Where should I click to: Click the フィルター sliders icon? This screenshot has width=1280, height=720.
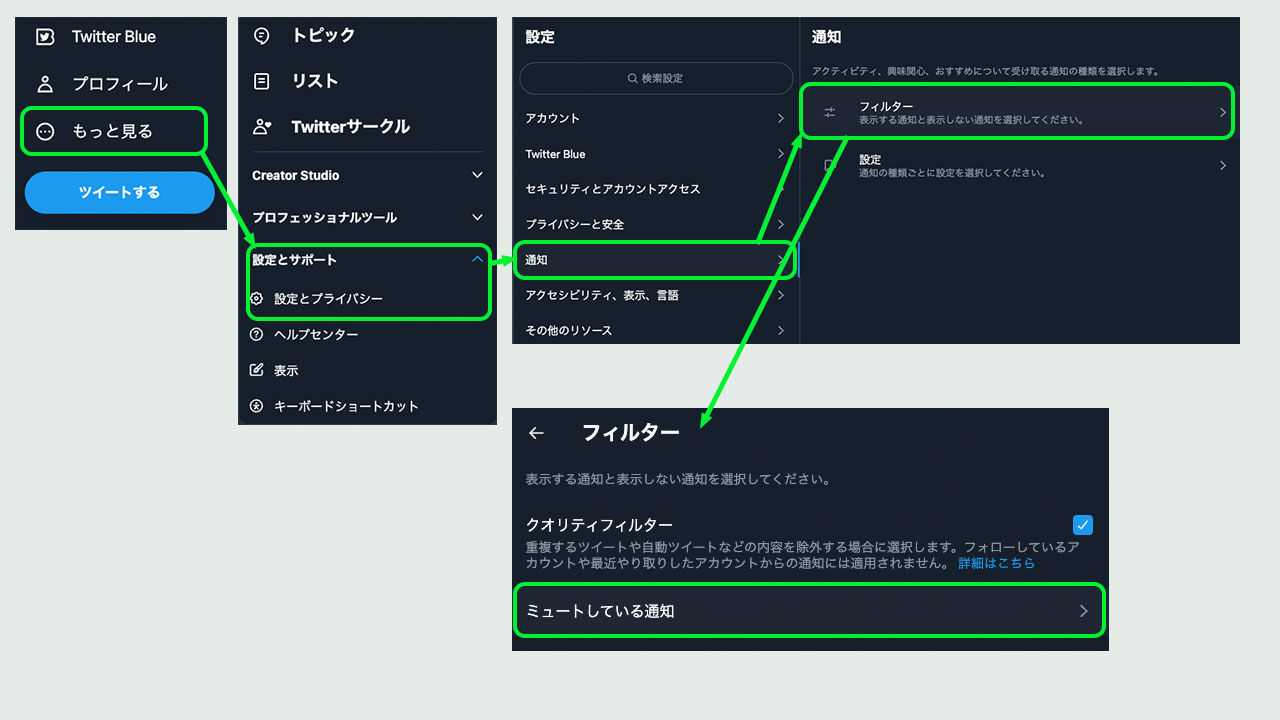tap(829, 113)
